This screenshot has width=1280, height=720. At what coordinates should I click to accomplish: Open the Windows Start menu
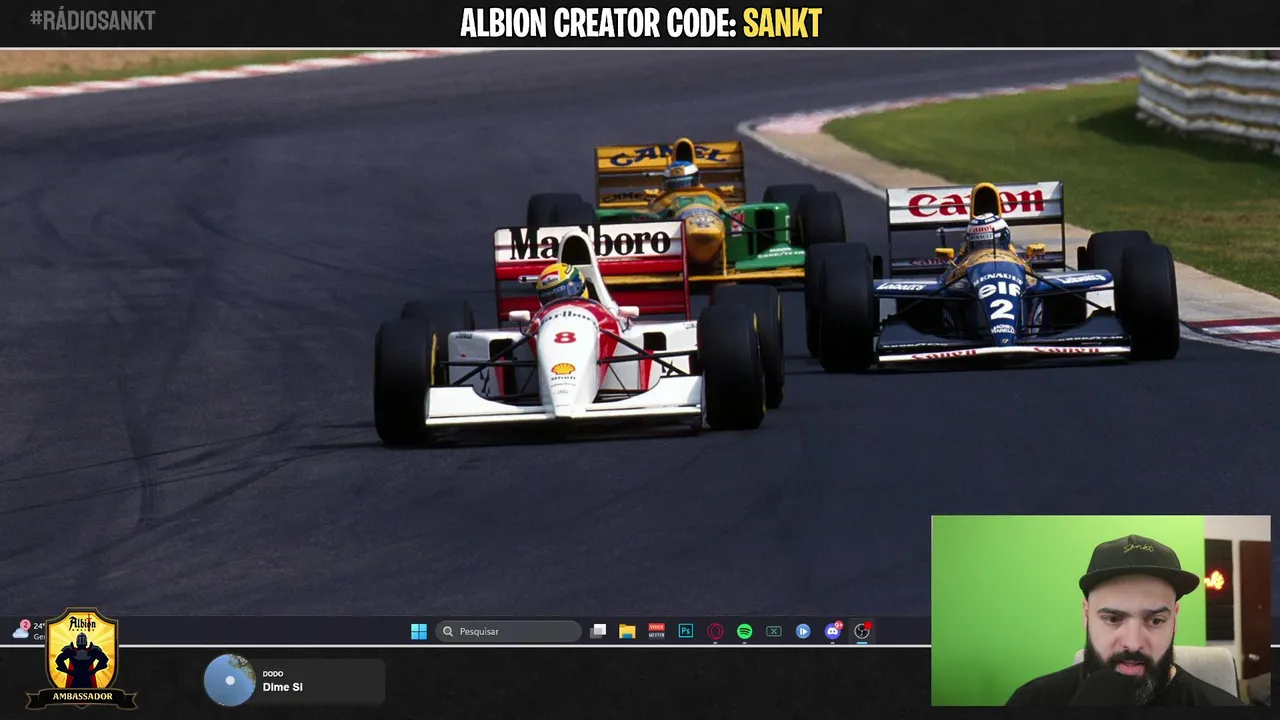[419, 631]
